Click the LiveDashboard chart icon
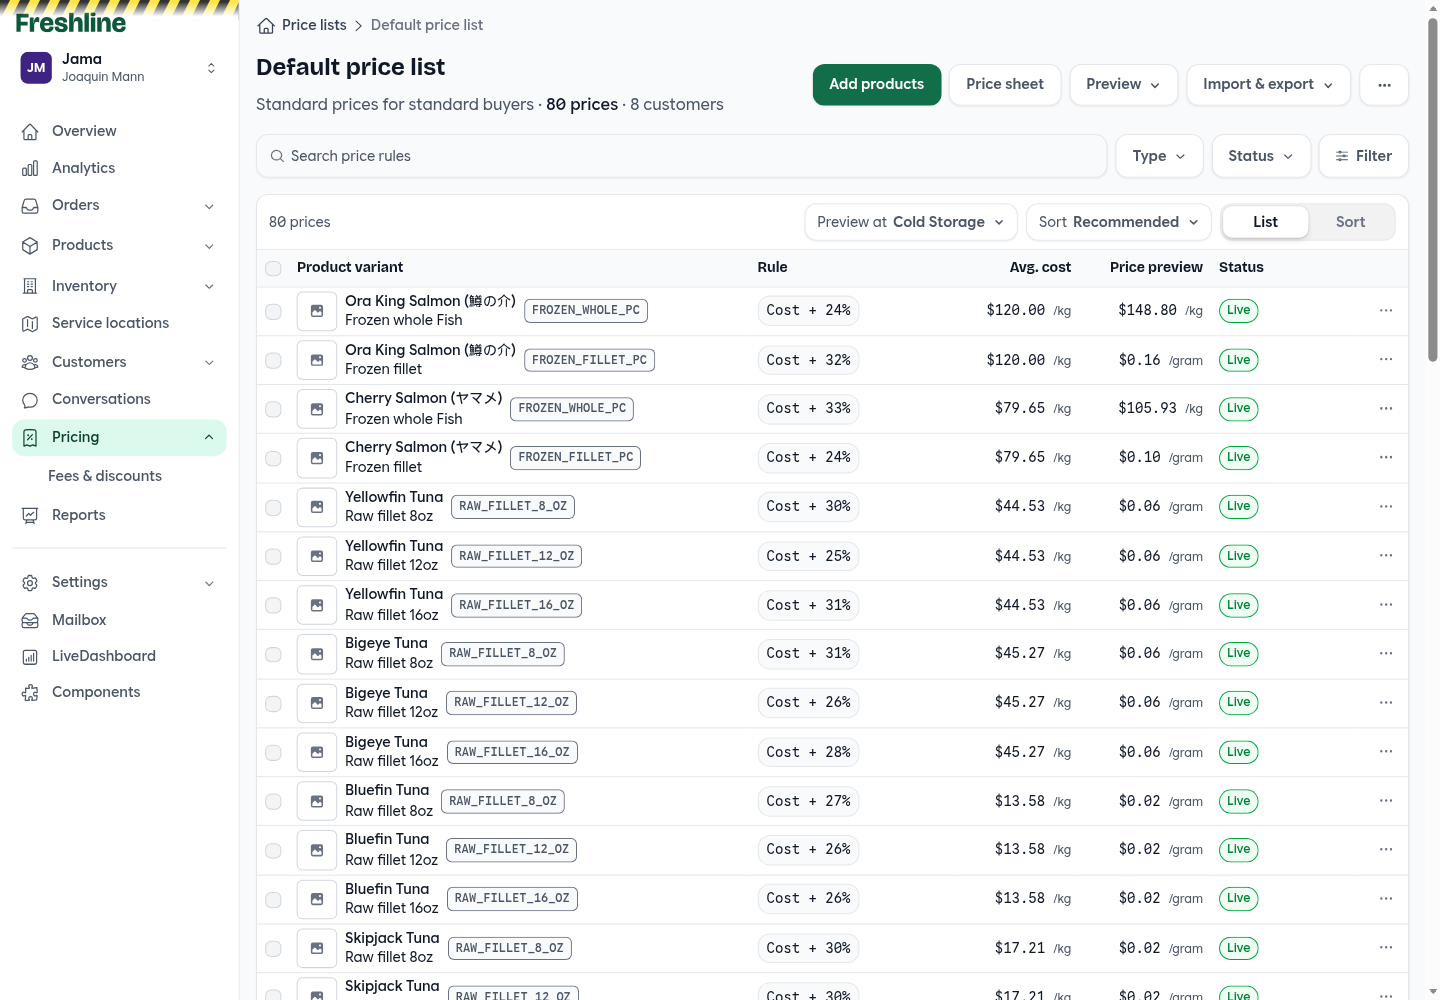Image resolution: width=1440 pixels, height=1000 pixels. pyautogui.click(x=30, y=656)
